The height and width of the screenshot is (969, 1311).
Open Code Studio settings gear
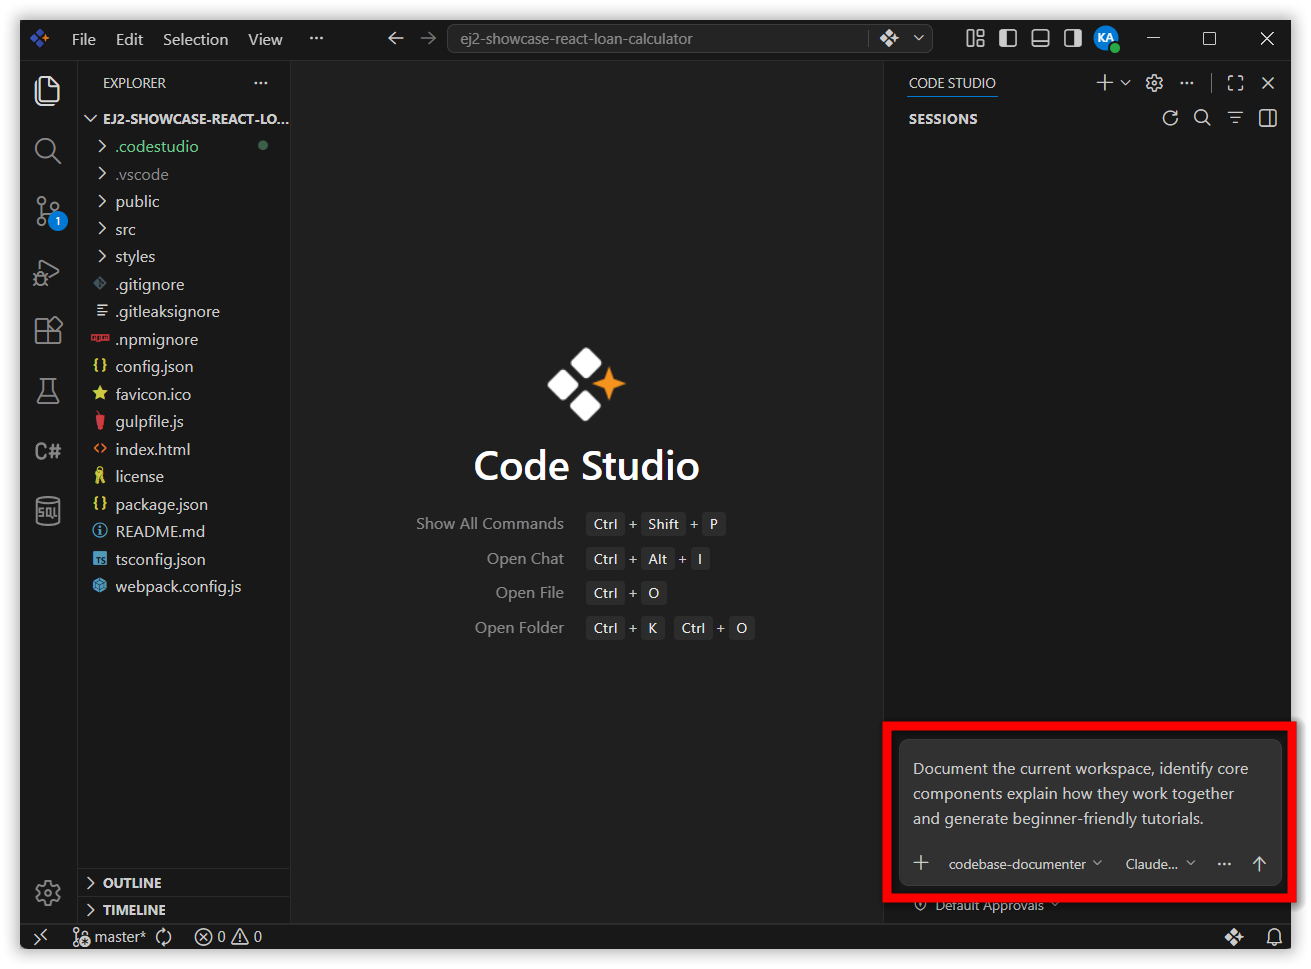point(1154,83)
